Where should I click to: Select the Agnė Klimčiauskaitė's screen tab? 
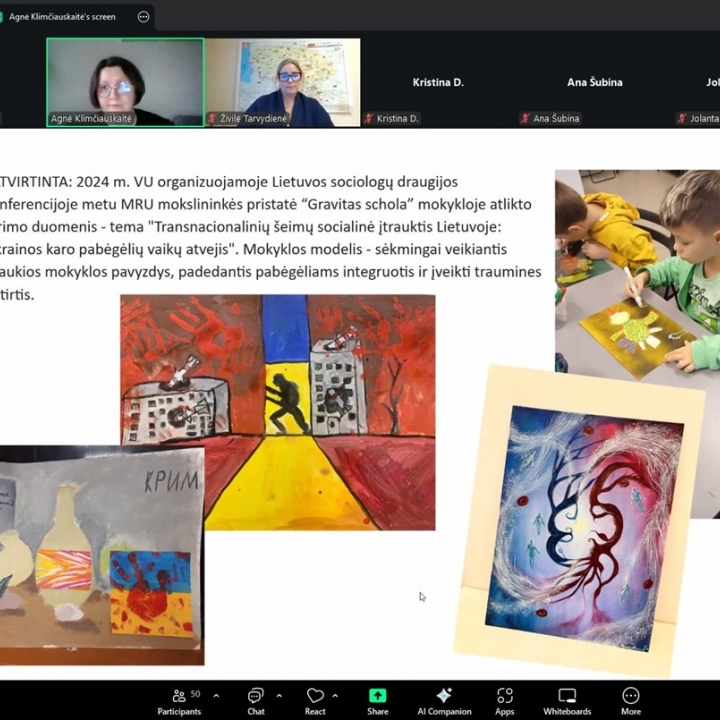click(62, 17)
